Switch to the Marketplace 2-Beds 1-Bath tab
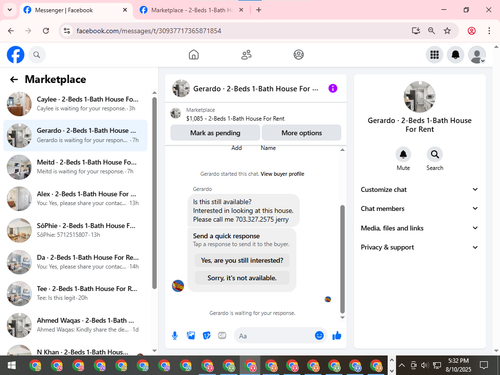 tap(192, 10)
